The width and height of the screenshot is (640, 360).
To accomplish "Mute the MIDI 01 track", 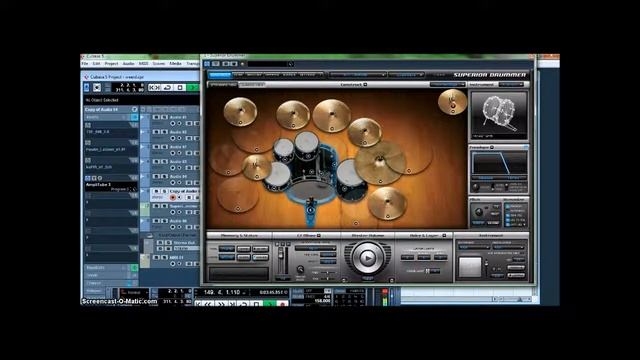I will point(156,258).
